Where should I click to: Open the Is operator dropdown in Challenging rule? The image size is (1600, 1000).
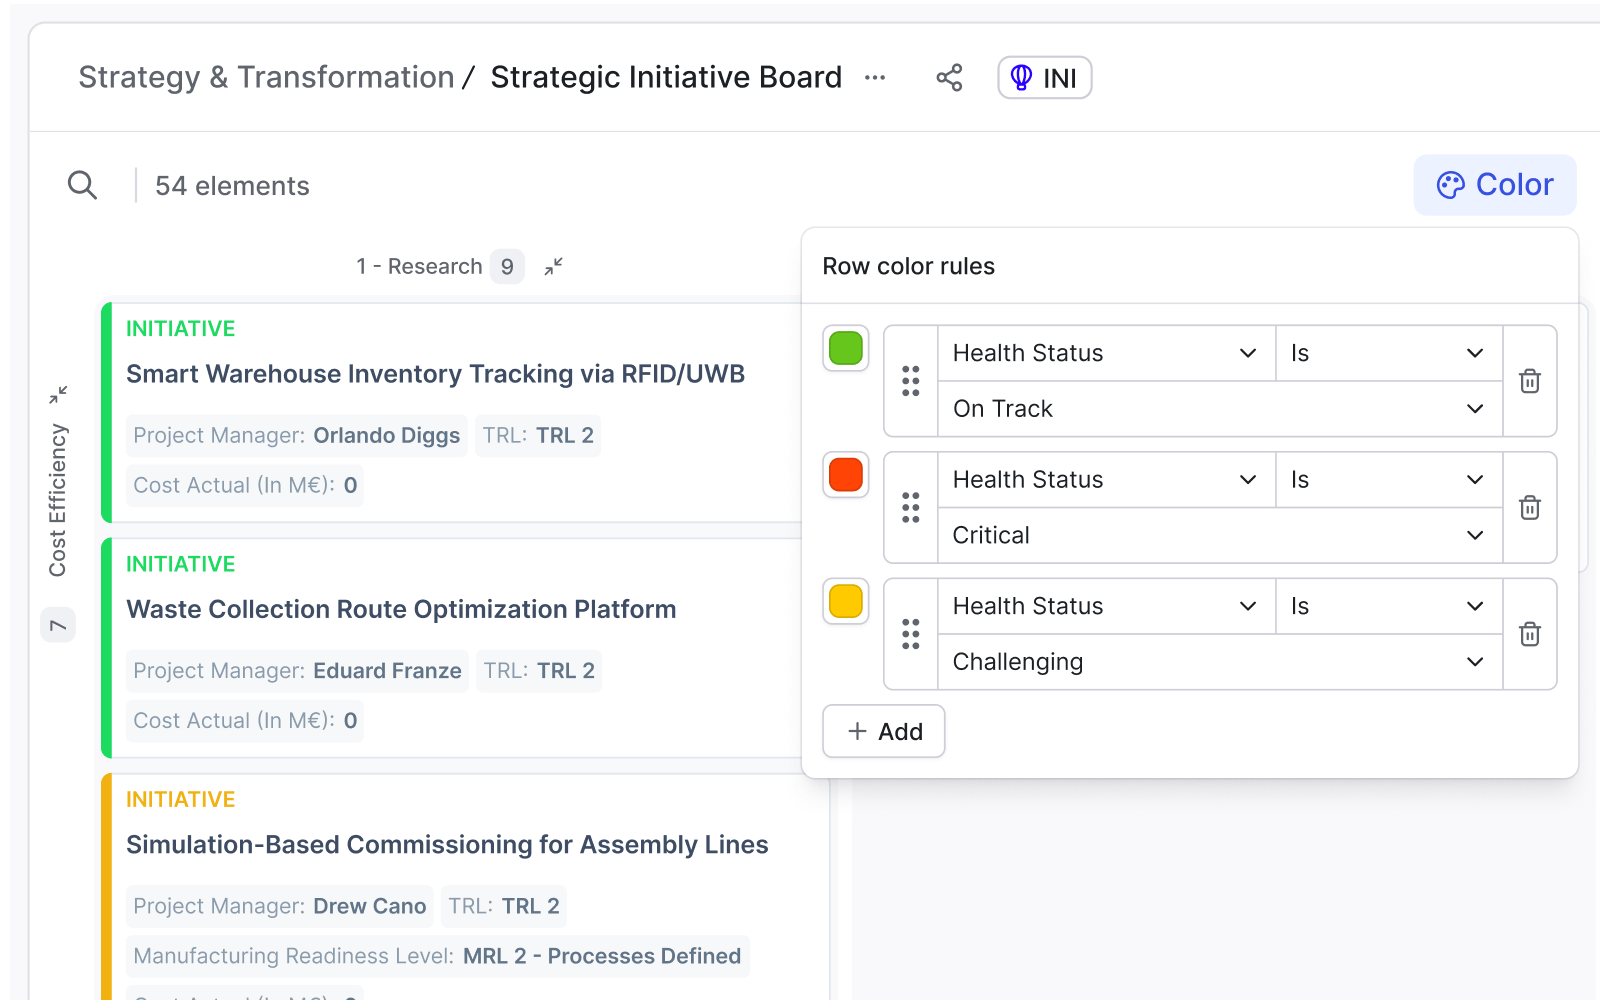(x=1389, y=606)
